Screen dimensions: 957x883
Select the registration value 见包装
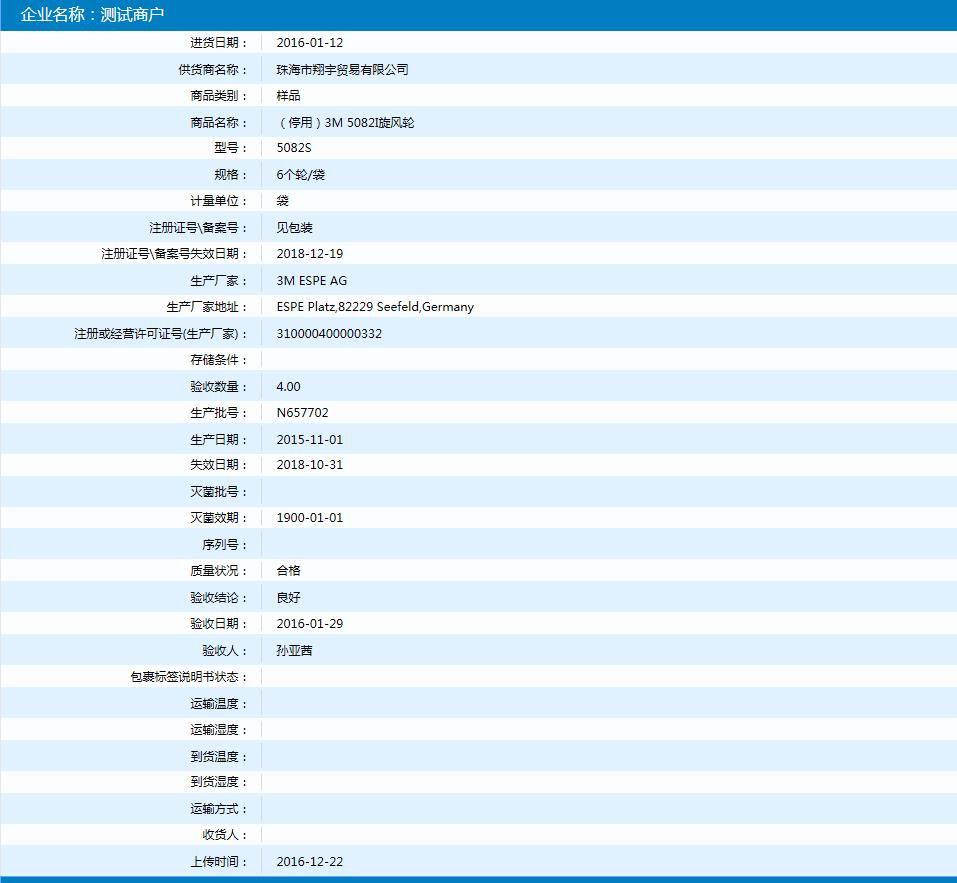click(294, 228)
